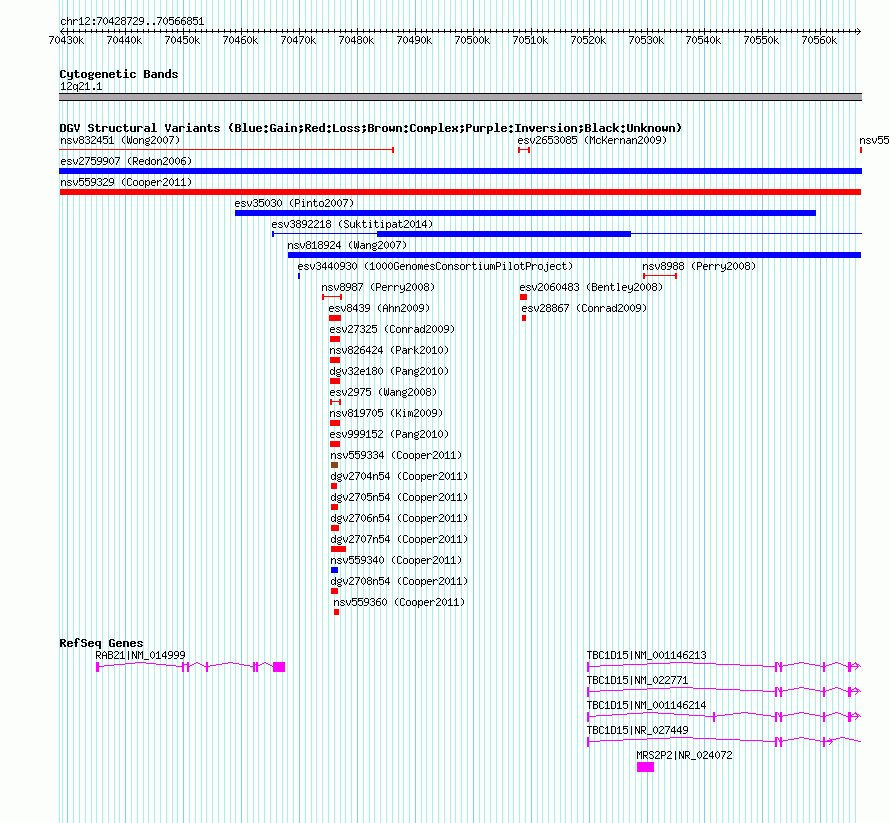Open the nsv559340 (Cooper2011) label
Viewport: 890px width, 823px height.
coord(396,560)
